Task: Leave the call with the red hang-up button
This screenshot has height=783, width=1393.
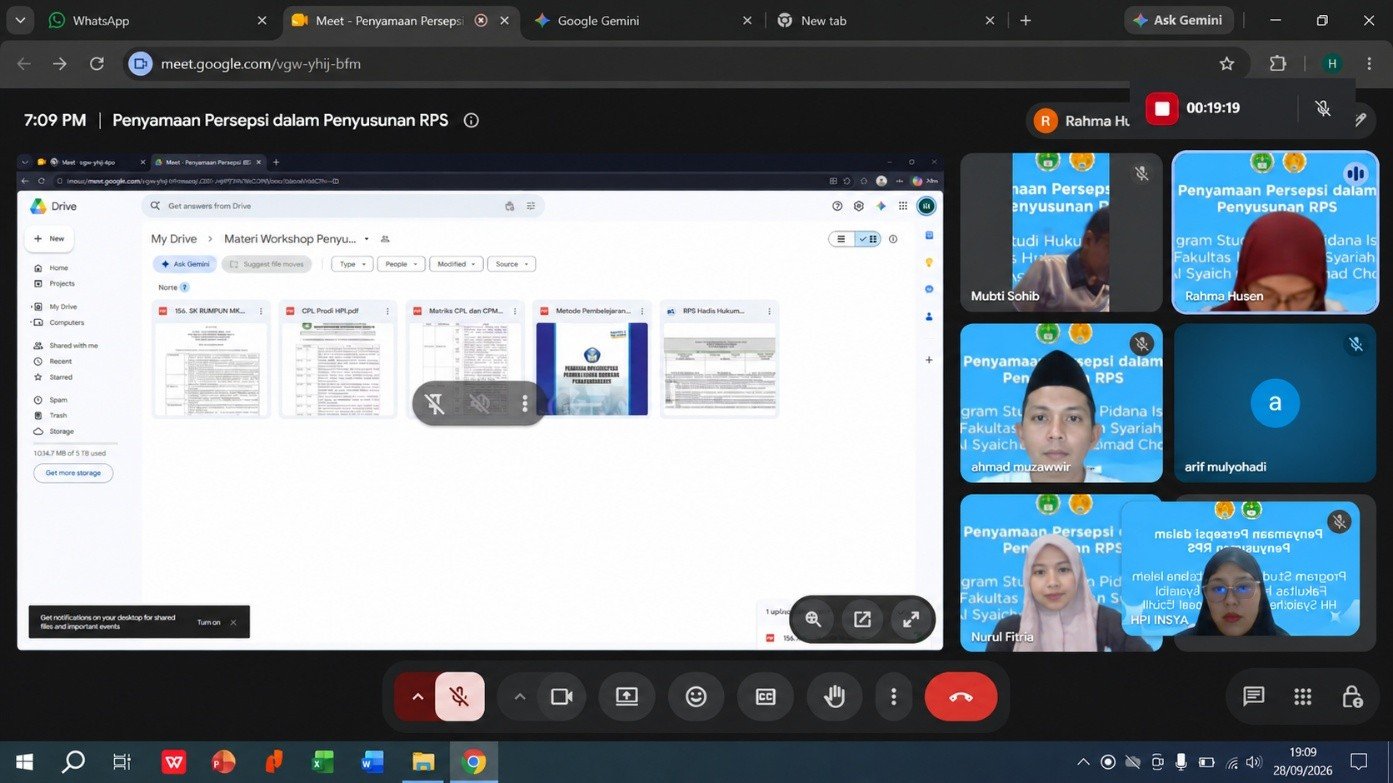Action: [961, 697]
